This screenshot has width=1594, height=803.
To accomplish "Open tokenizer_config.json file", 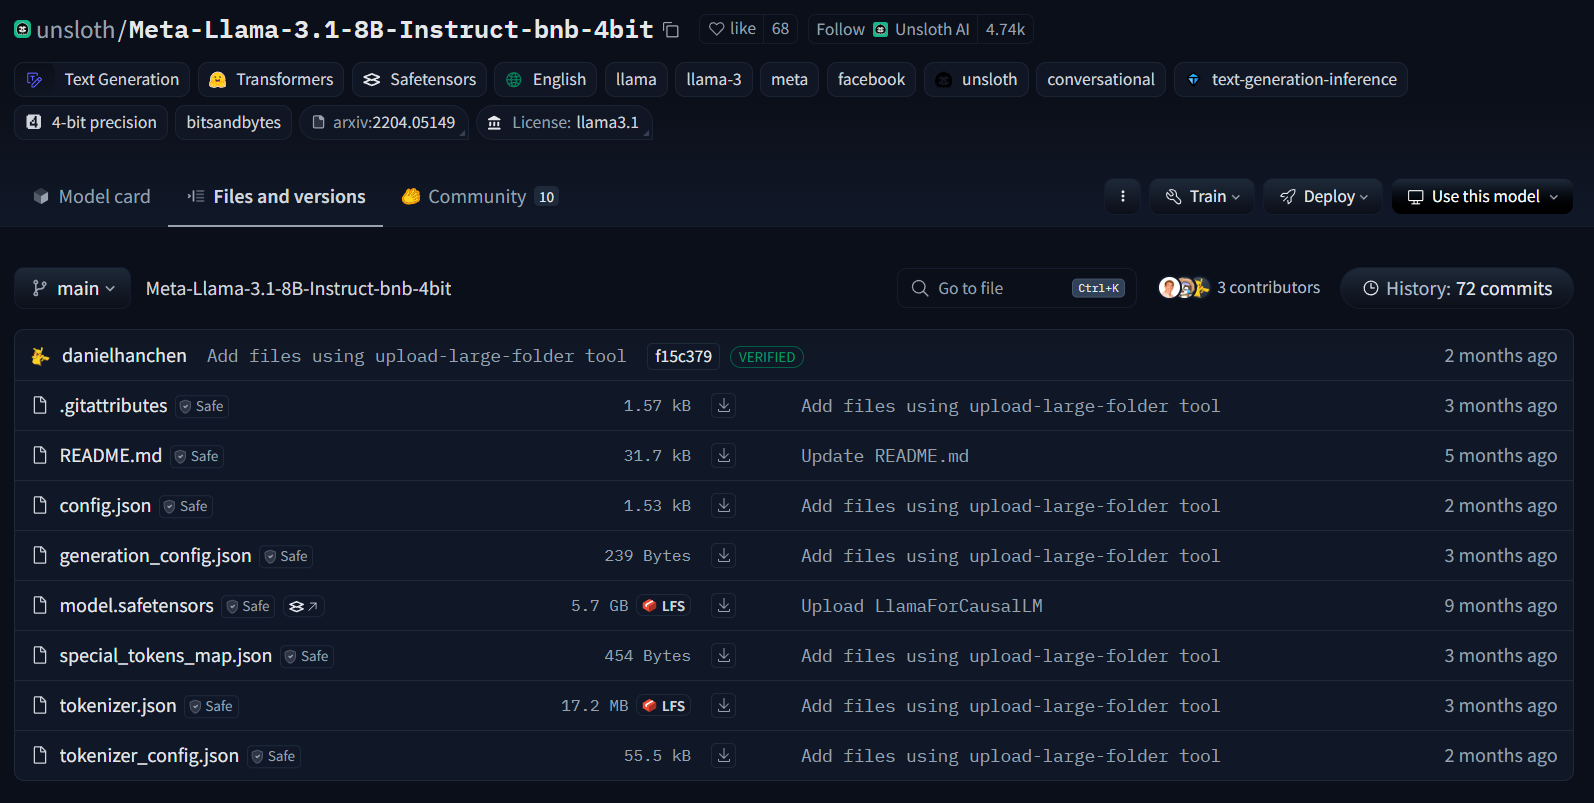I will click(x=149, y=755).
